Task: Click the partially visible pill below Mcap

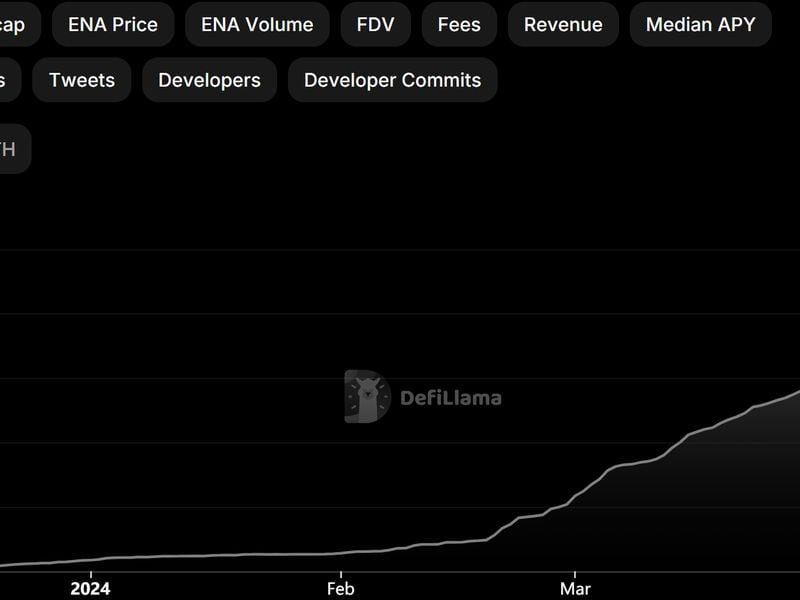Action: tap(6, 79)
